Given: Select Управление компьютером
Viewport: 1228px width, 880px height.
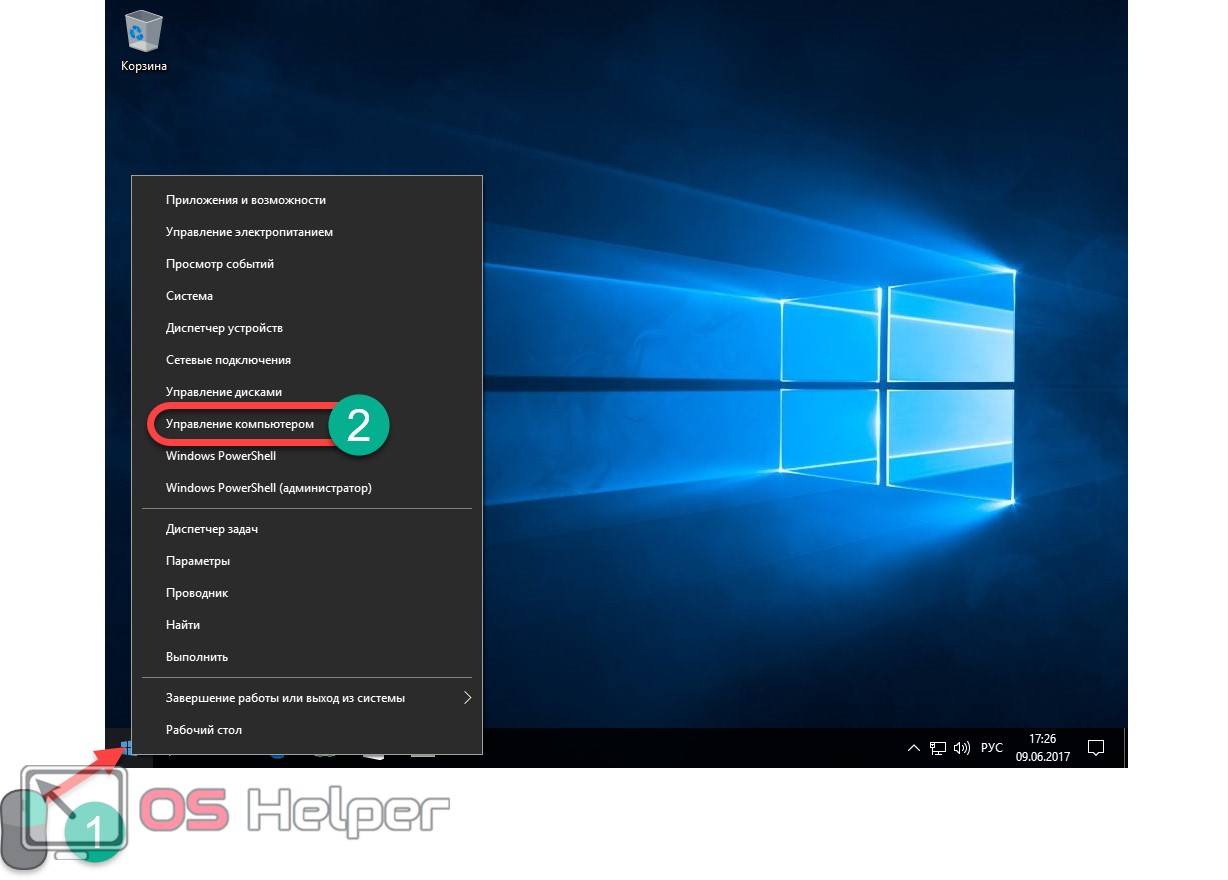Looking at the screenshot, I should coord(308,424).
